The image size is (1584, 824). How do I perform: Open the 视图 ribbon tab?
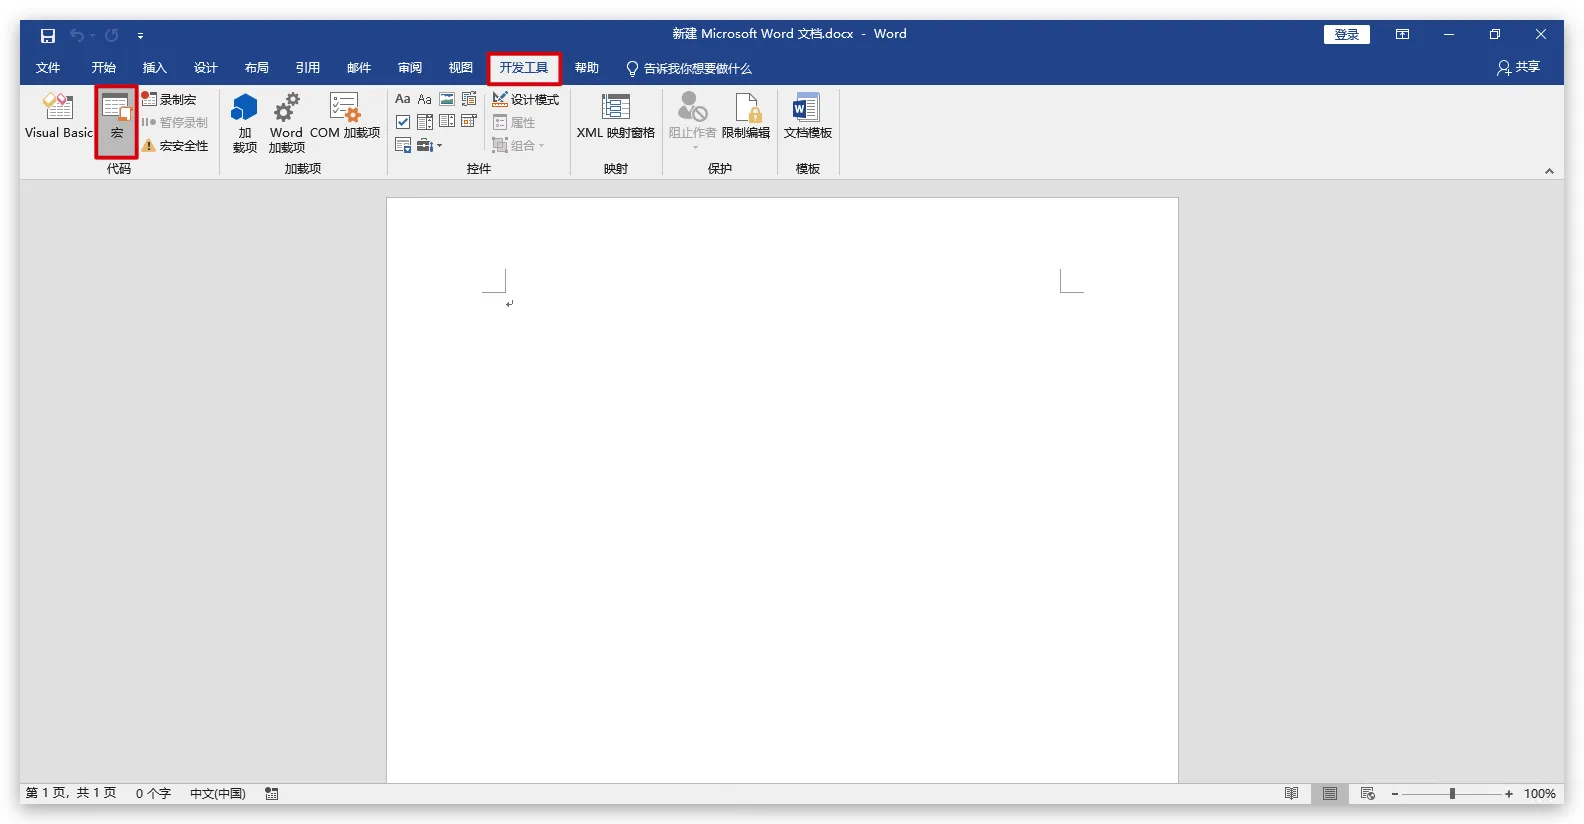click(x=460, y=68)
